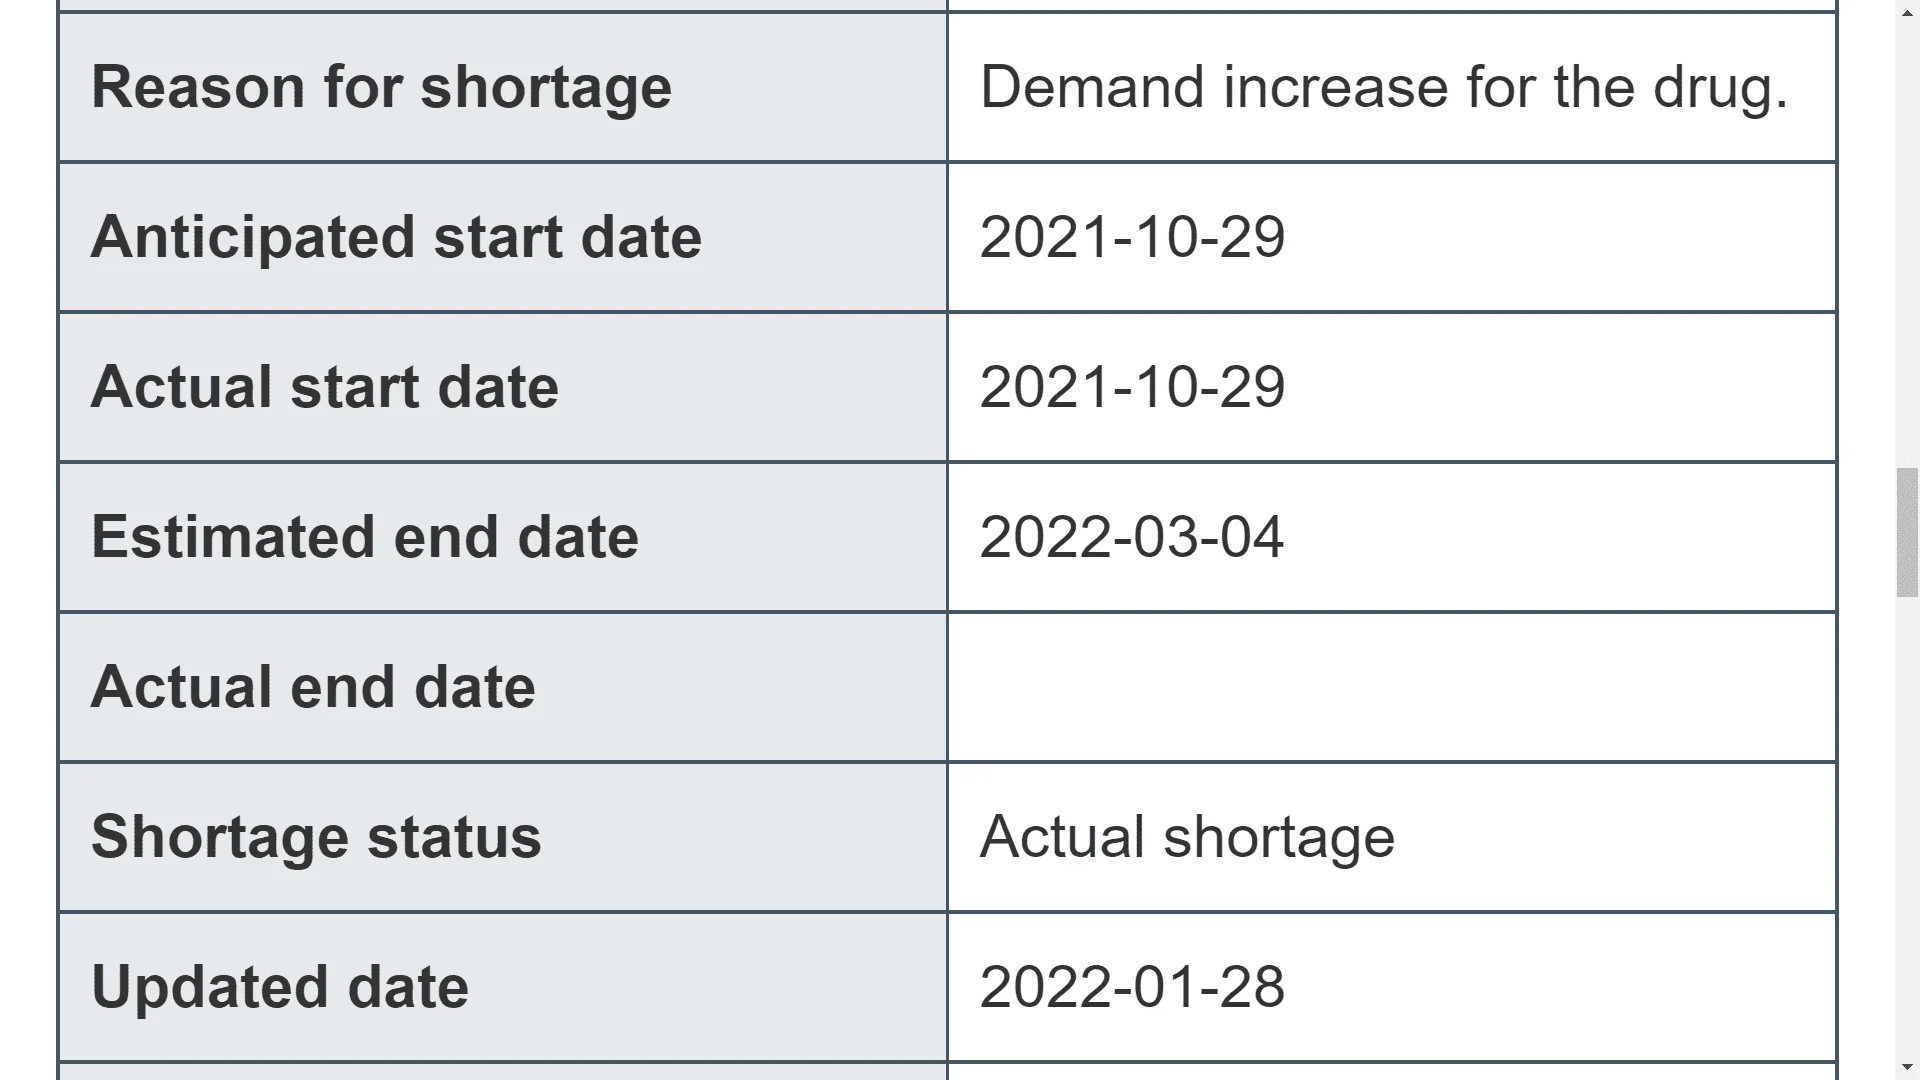Image resolution: width=1920 pixels, height=1080 pixels.
Task: Click the Anticipated start date value 2021-10-29
Action: click(x=1132, y=237)
